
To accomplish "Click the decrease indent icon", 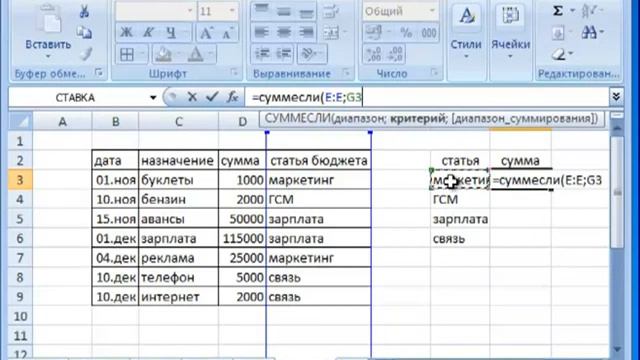I will click(x=262, y=54).
